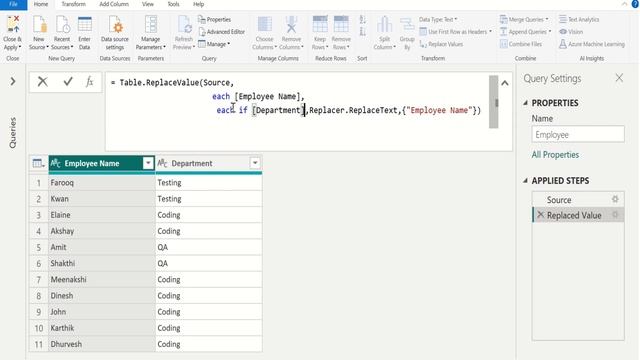Sort ascending using ribbon icon
This screenshot has width=640, height=360.
(362, 19)
